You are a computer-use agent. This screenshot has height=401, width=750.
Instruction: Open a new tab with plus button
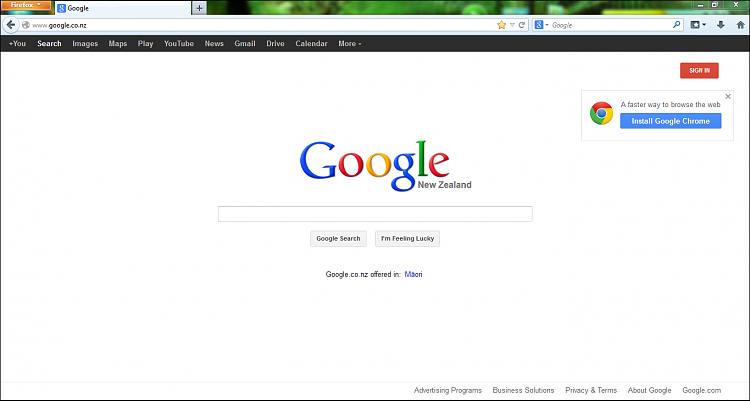click(x=199, y=8)
